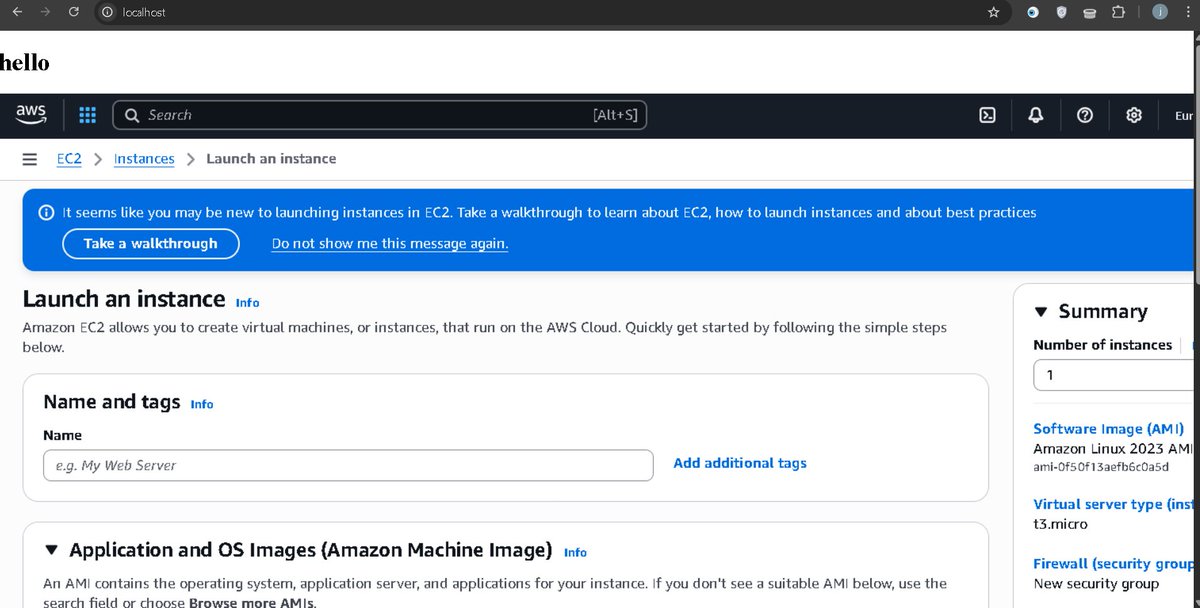Open the help question mark icon

pos(1085,115)
